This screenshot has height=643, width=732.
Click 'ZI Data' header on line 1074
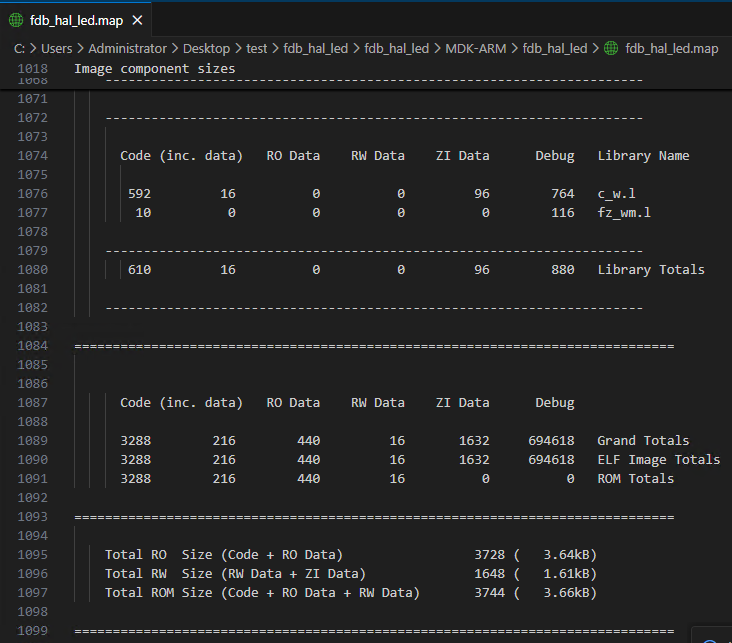point(462,155)
